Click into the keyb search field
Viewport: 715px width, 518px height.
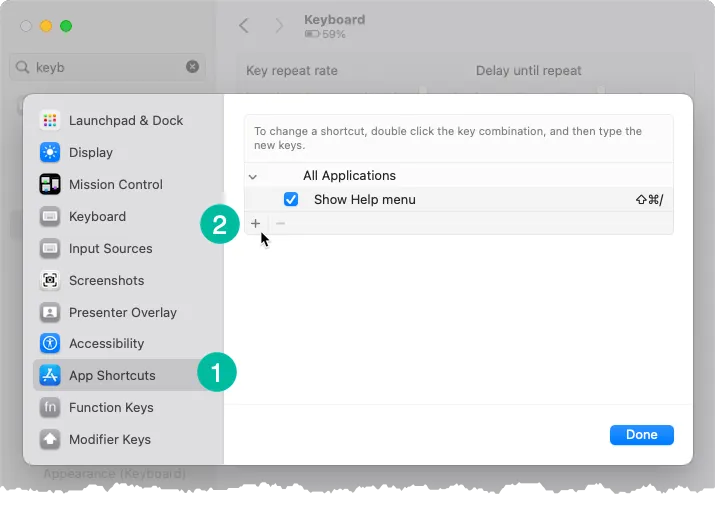(107, 67)
